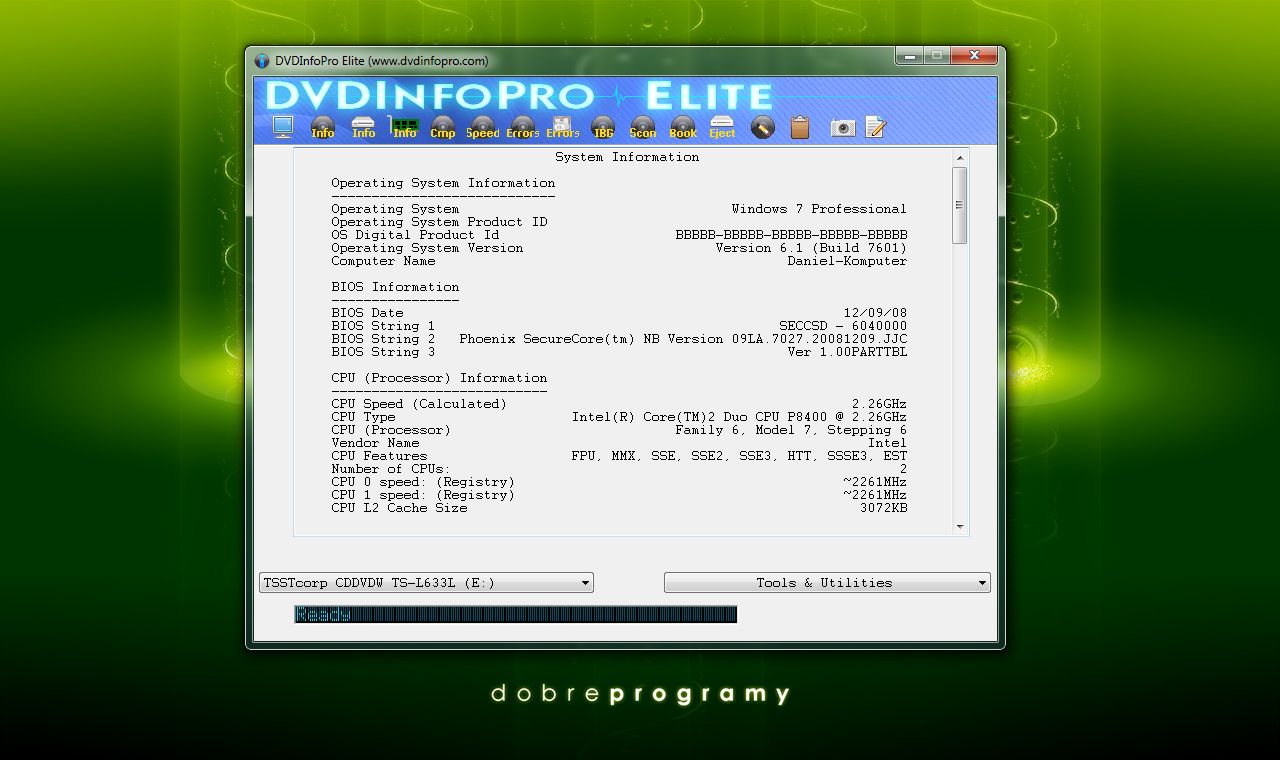
Task: Click the 'Number of CPUs:' label
Action: 391,469
